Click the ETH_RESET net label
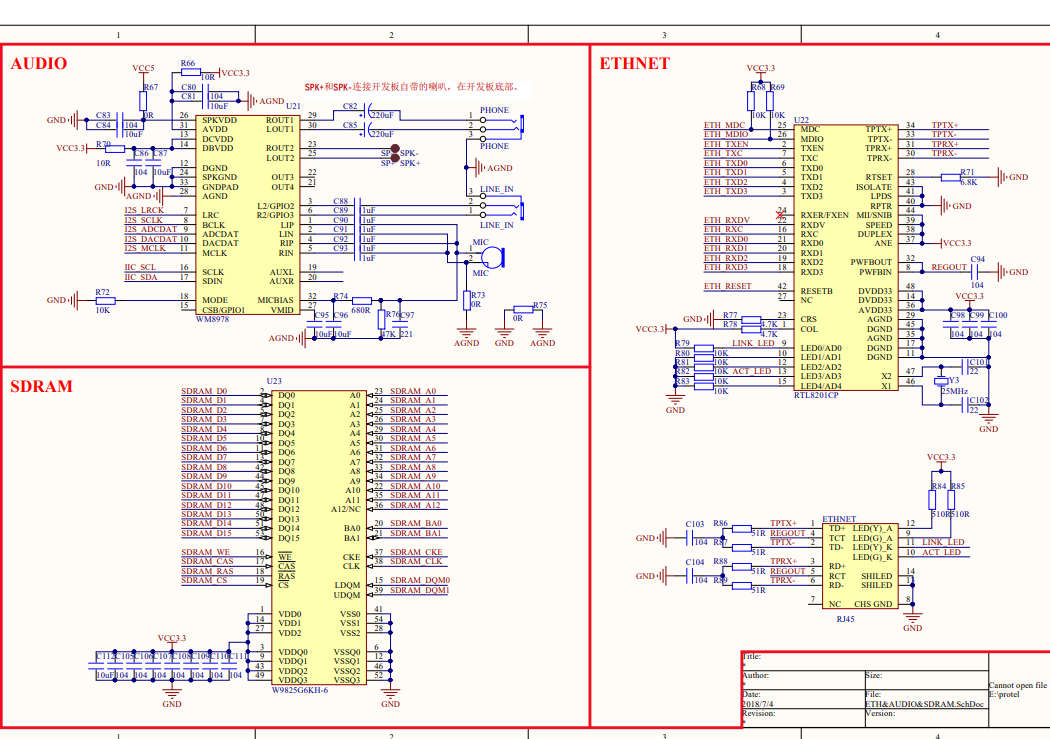Image resolution: width=1050 pixels, height=739 pixels. pyautogui.click(x=727, y=286)
